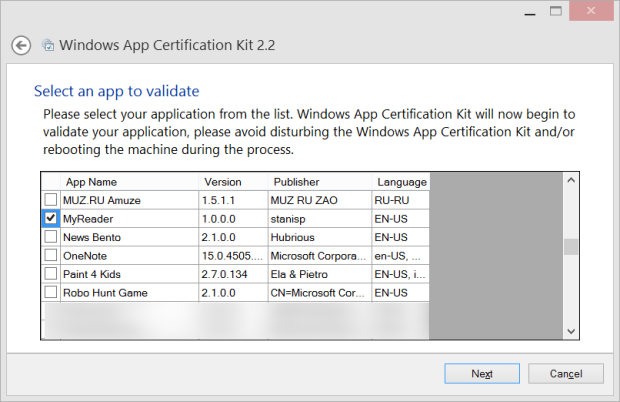
Task: Click the app list scroll down arrow
Action: pos(571,331)
